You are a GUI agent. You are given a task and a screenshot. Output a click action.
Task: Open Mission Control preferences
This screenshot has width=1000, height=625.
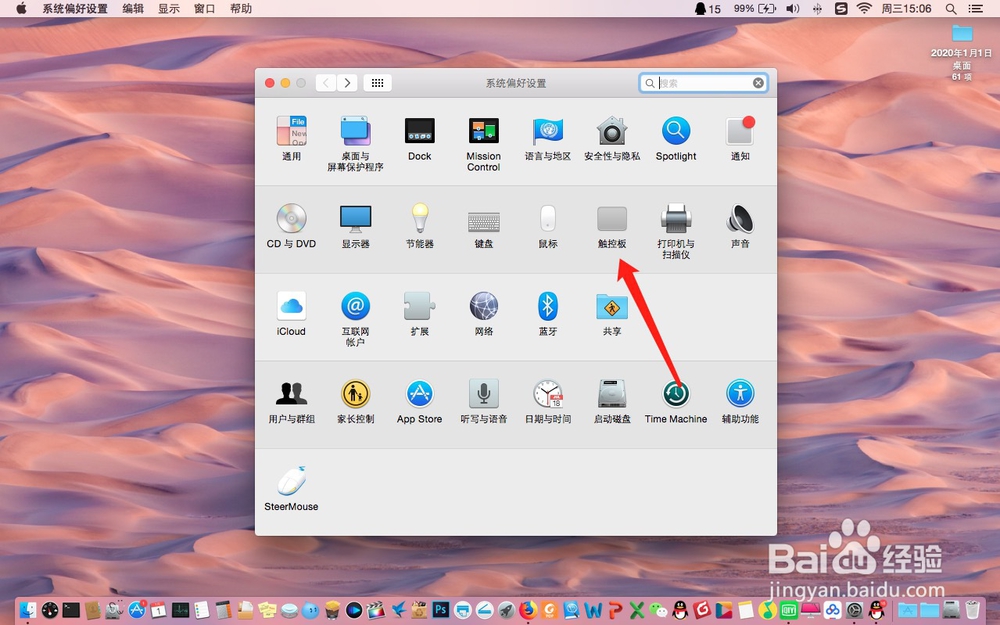point(483,143)
